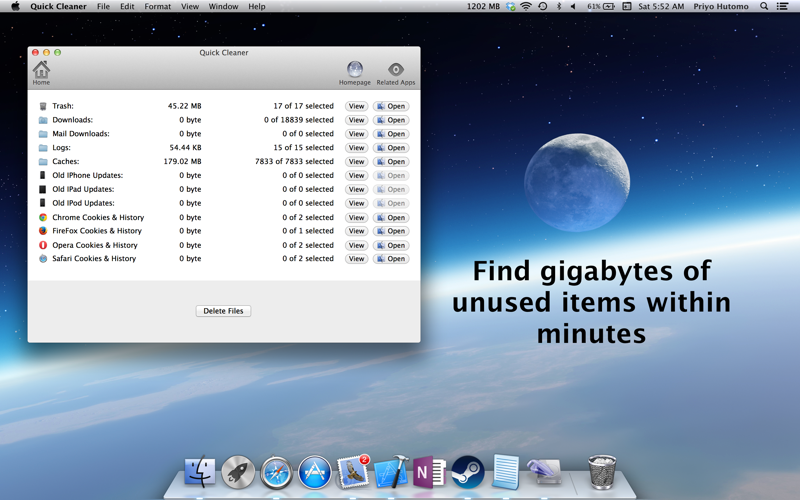Click View for Old iPhone Updates

[357, 175]
